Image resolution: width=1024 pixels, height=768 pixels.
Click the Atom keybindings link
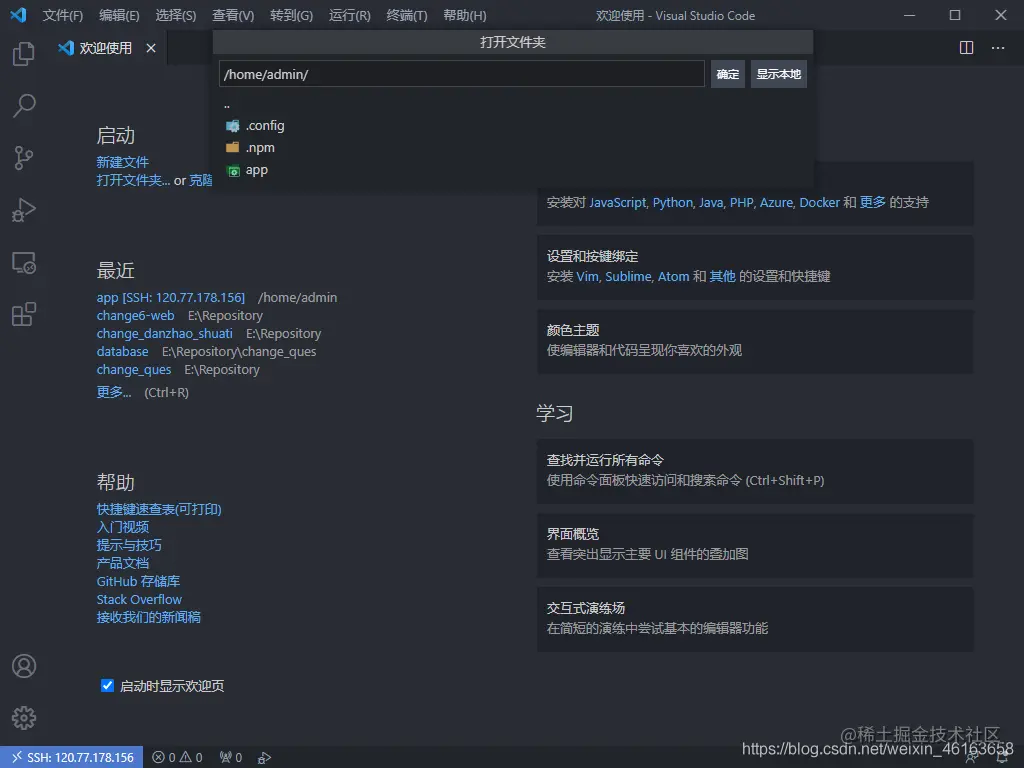[673, 276]
